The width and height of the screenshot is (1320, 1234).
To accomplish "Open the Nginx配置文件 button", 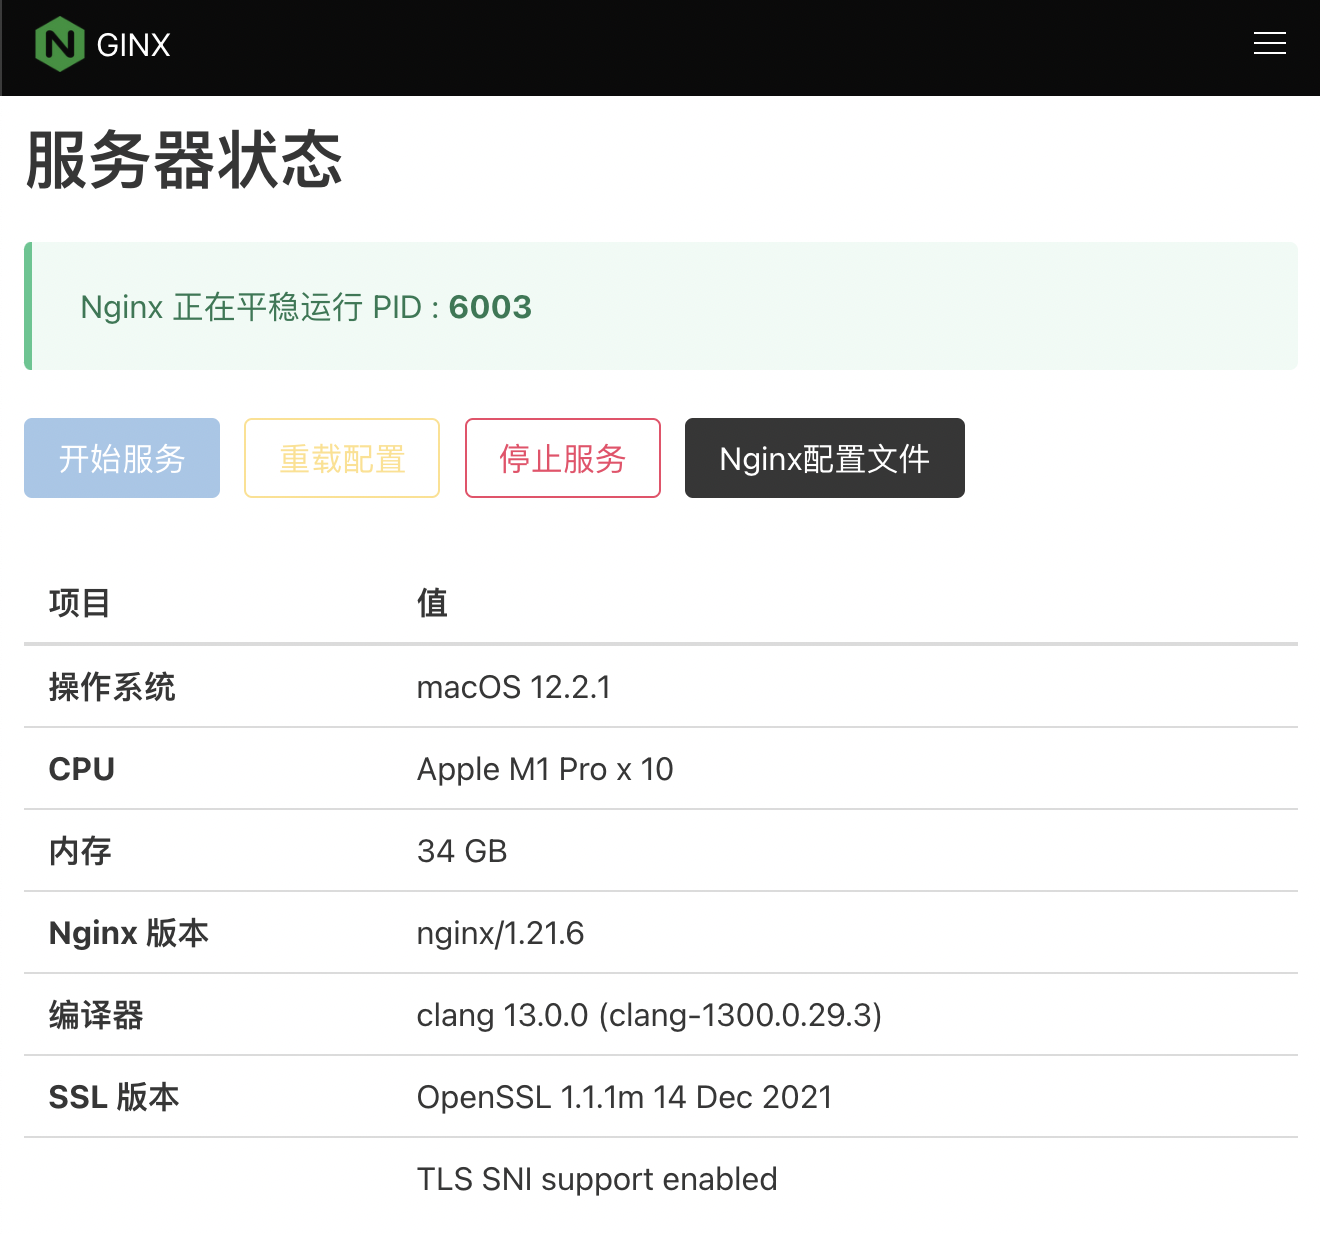I will point(825,458).
